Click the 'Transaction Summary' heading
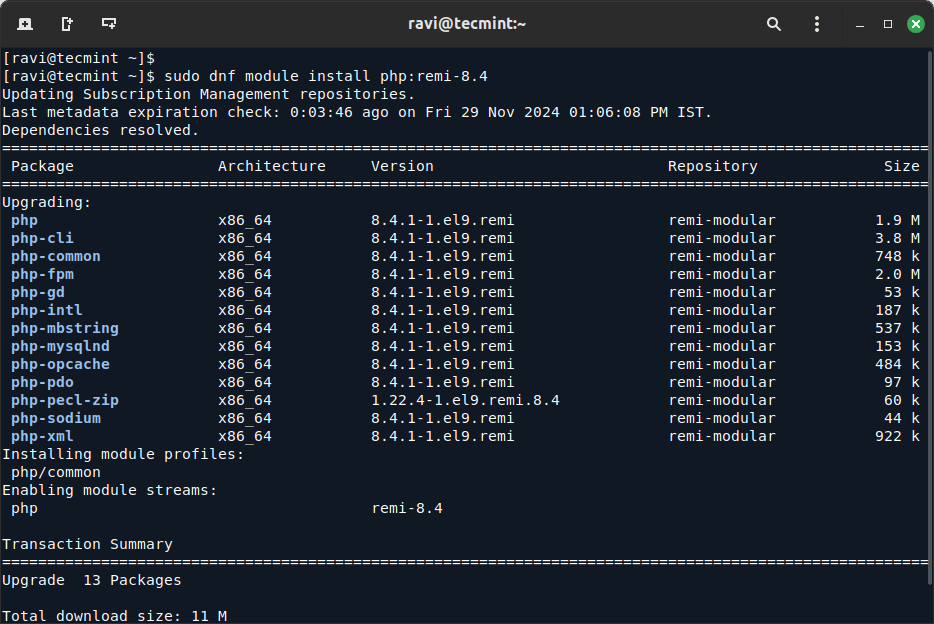Image resolution: width=934 pixels, height=624 pixels. pos(87,544)
